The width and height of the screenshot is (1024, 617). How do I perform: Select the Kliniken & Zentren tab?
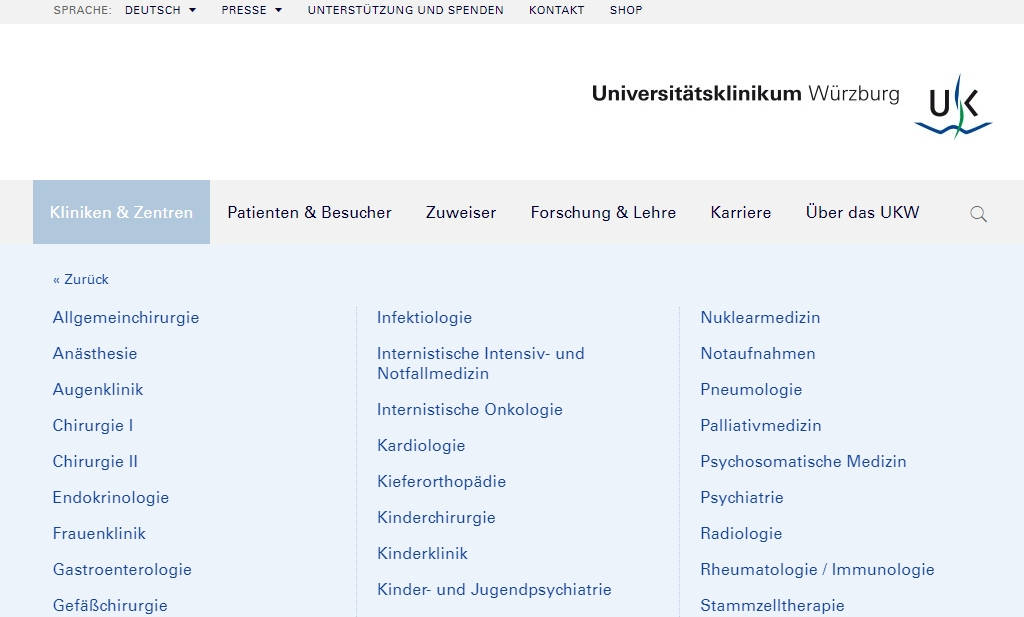[121, 212]
